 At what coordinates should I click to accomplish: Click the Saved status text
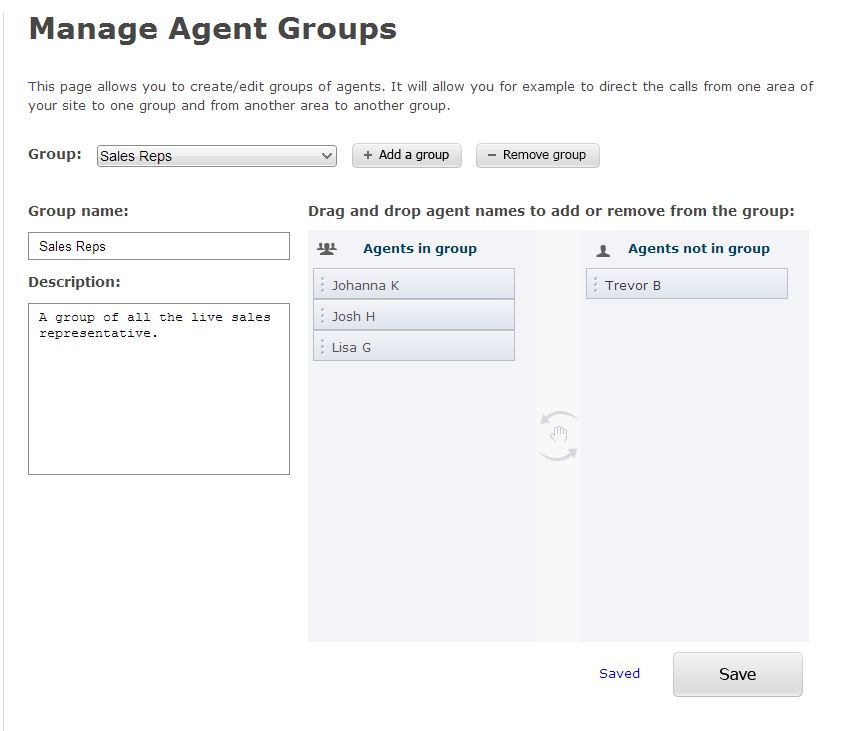point(619,673)
